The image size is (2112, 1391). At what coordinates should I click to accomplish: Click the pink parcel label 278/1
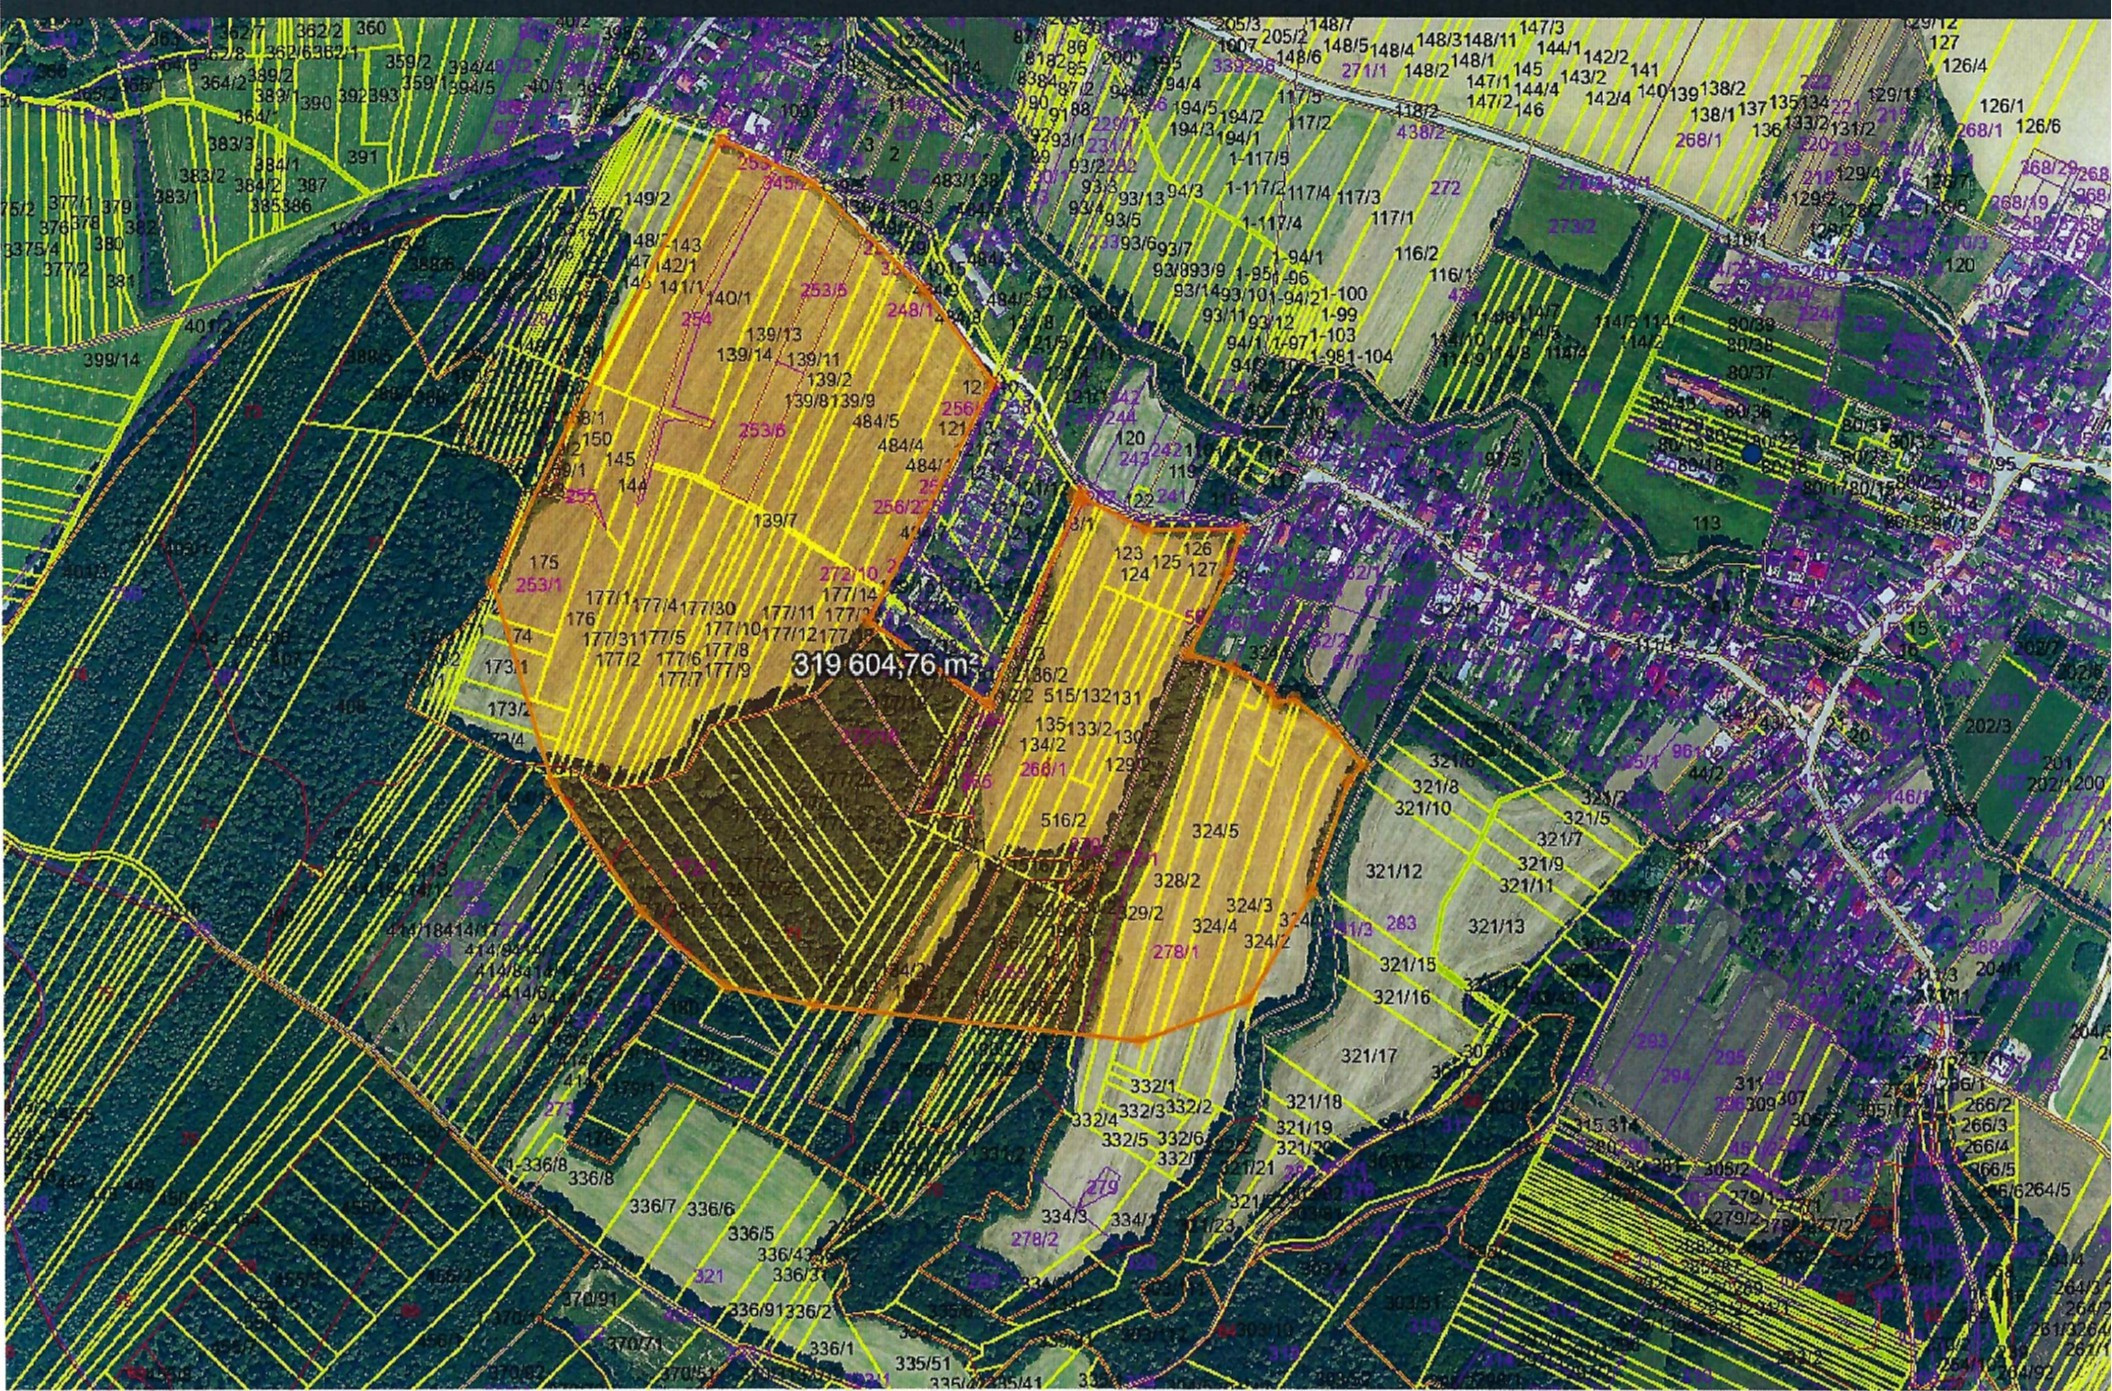pyautogui.click(x=1175, y=952)
